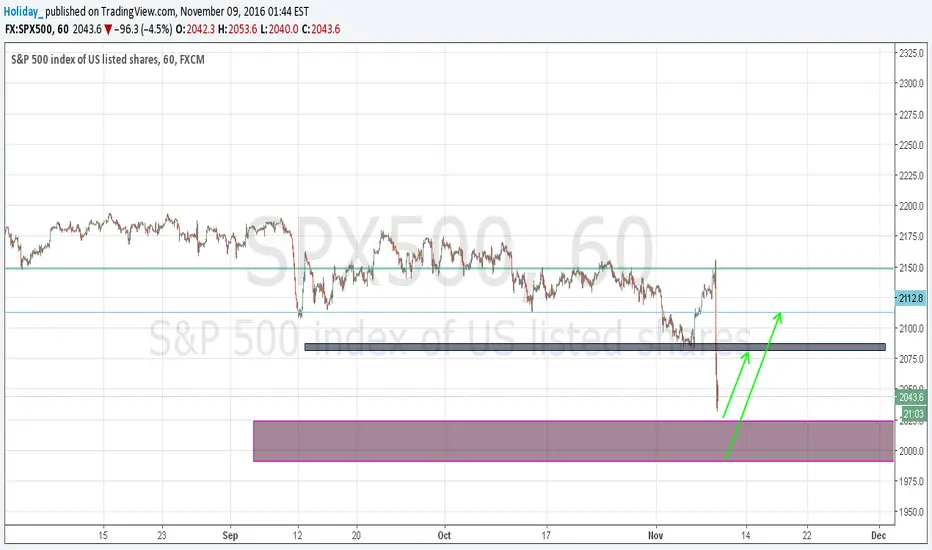Click the 20 date label on time axis

355,535
